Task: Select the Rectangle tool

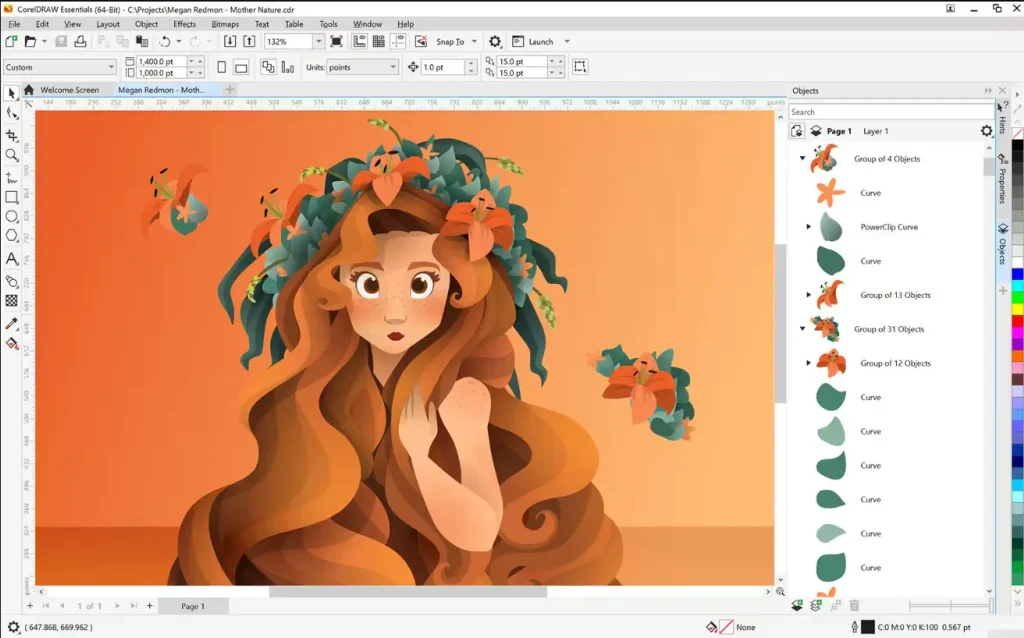Action: coord(11,197)
